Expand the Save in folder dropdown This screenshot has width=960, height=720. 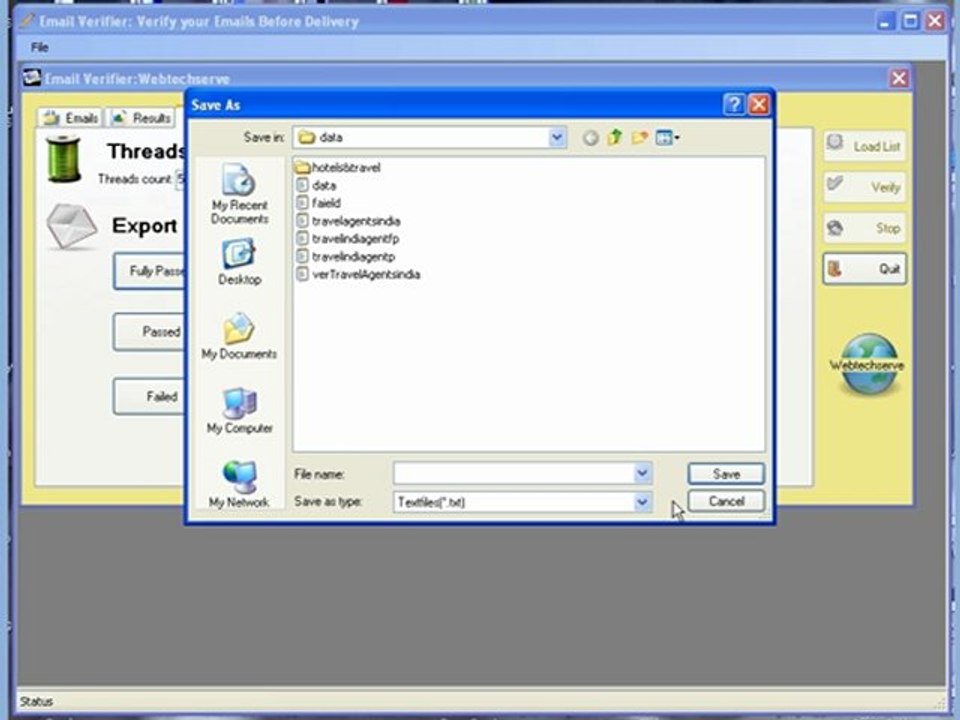click(557, 138)
